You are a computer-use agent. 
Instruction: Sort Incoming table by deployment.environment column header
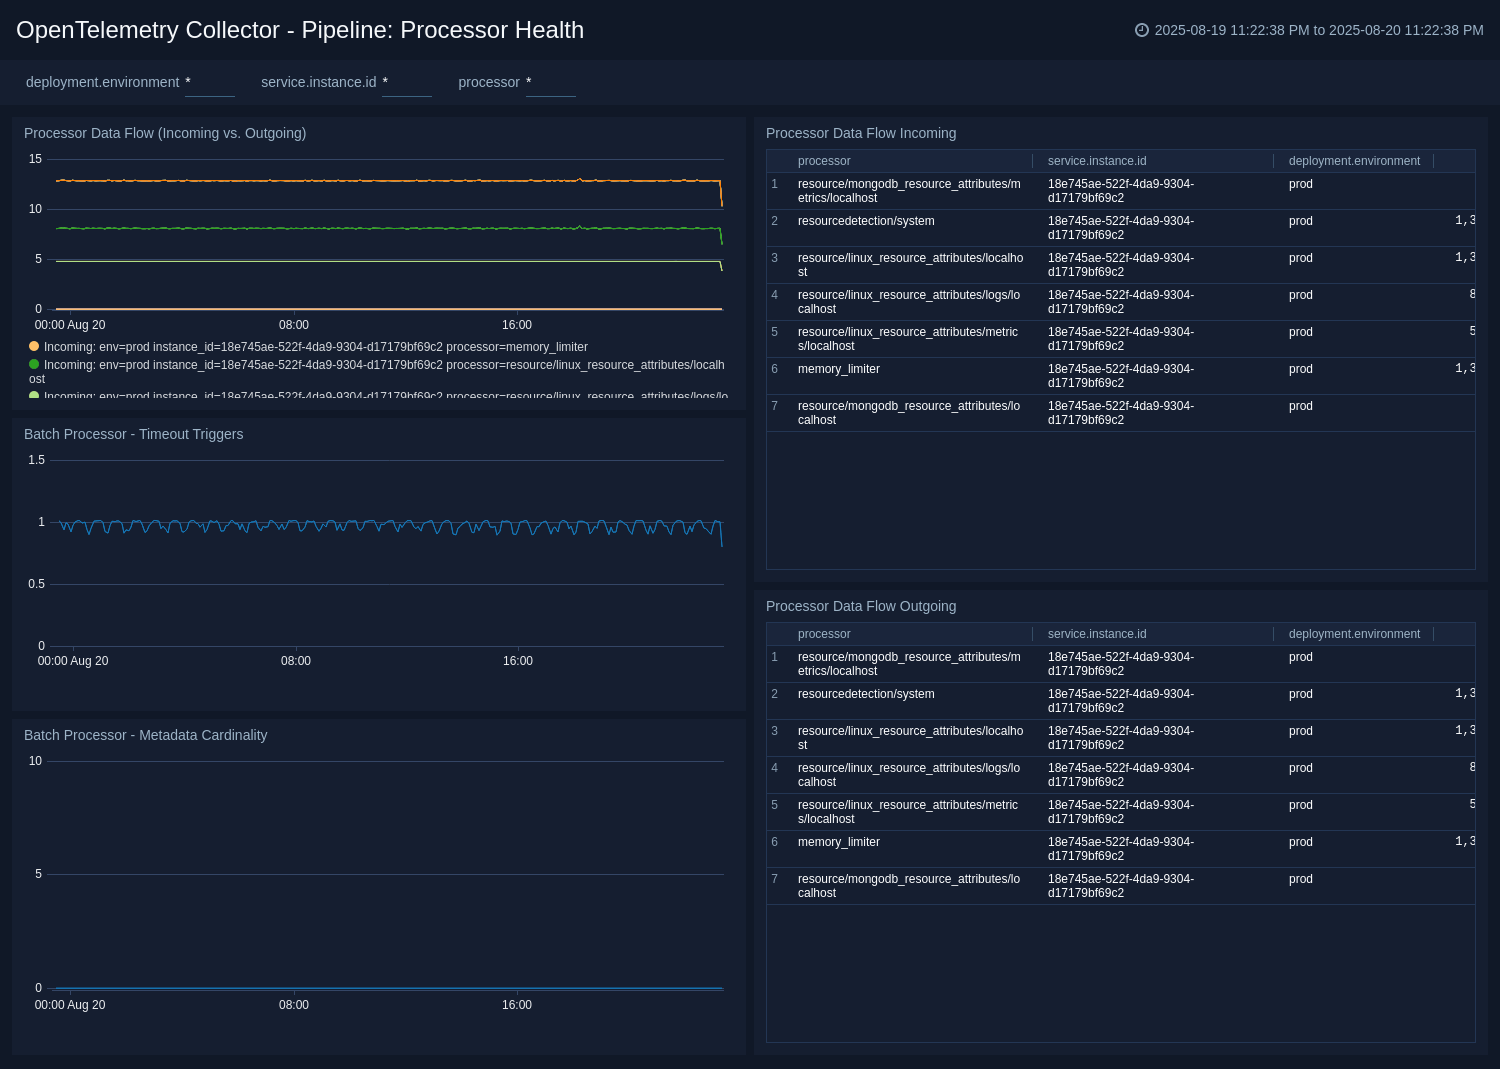[1354, 161]
